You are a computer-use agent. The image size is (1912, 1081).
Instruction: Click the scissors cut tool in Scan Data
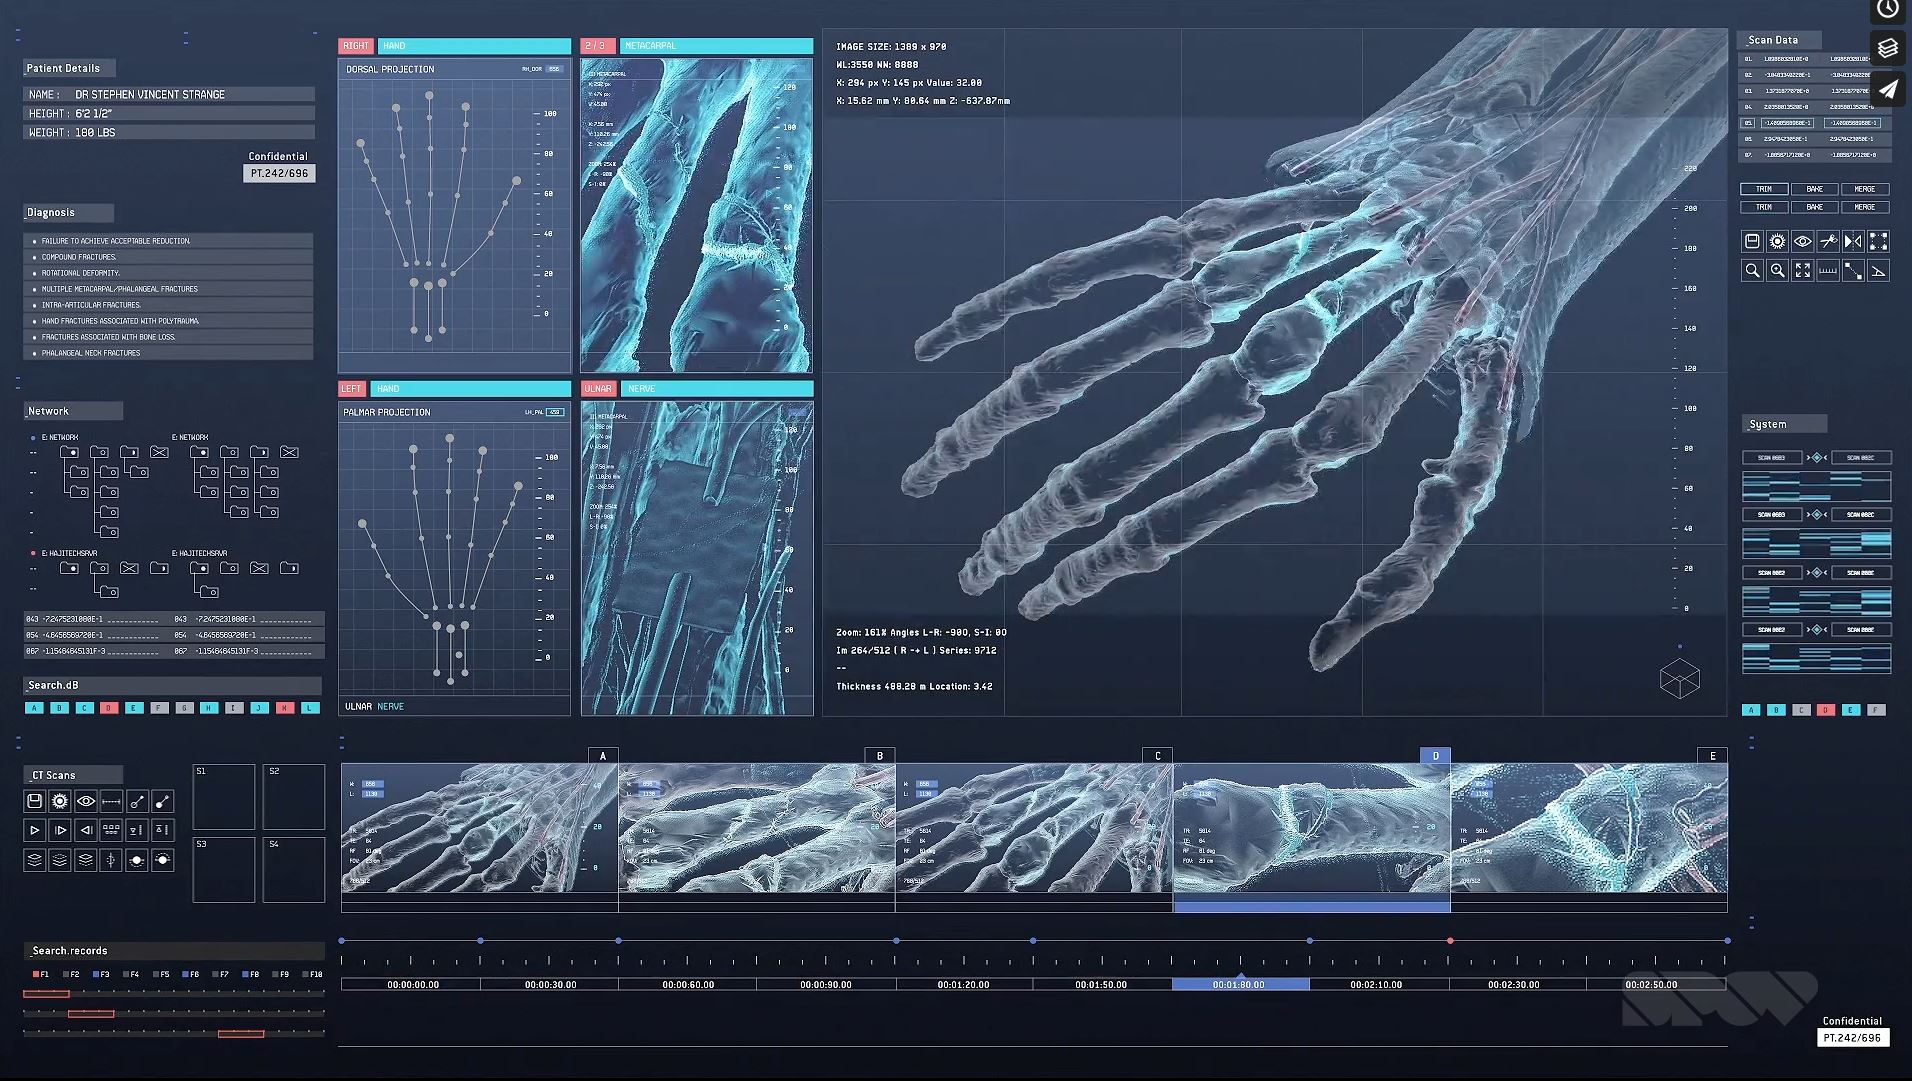pos(1828,241)
